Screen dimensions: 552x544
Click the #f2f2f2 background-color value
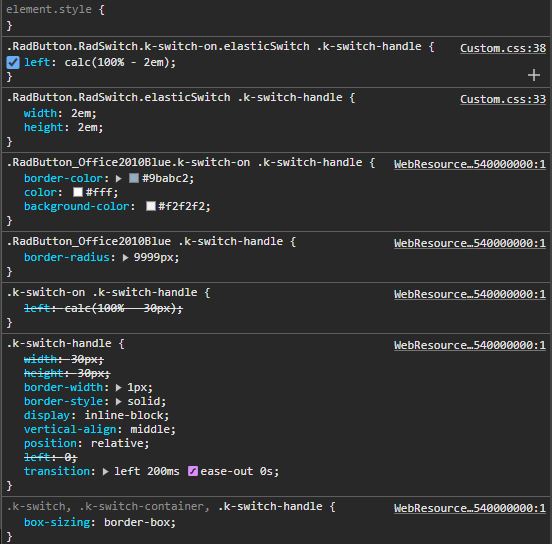pyautogui.click(x=182, y=206)
